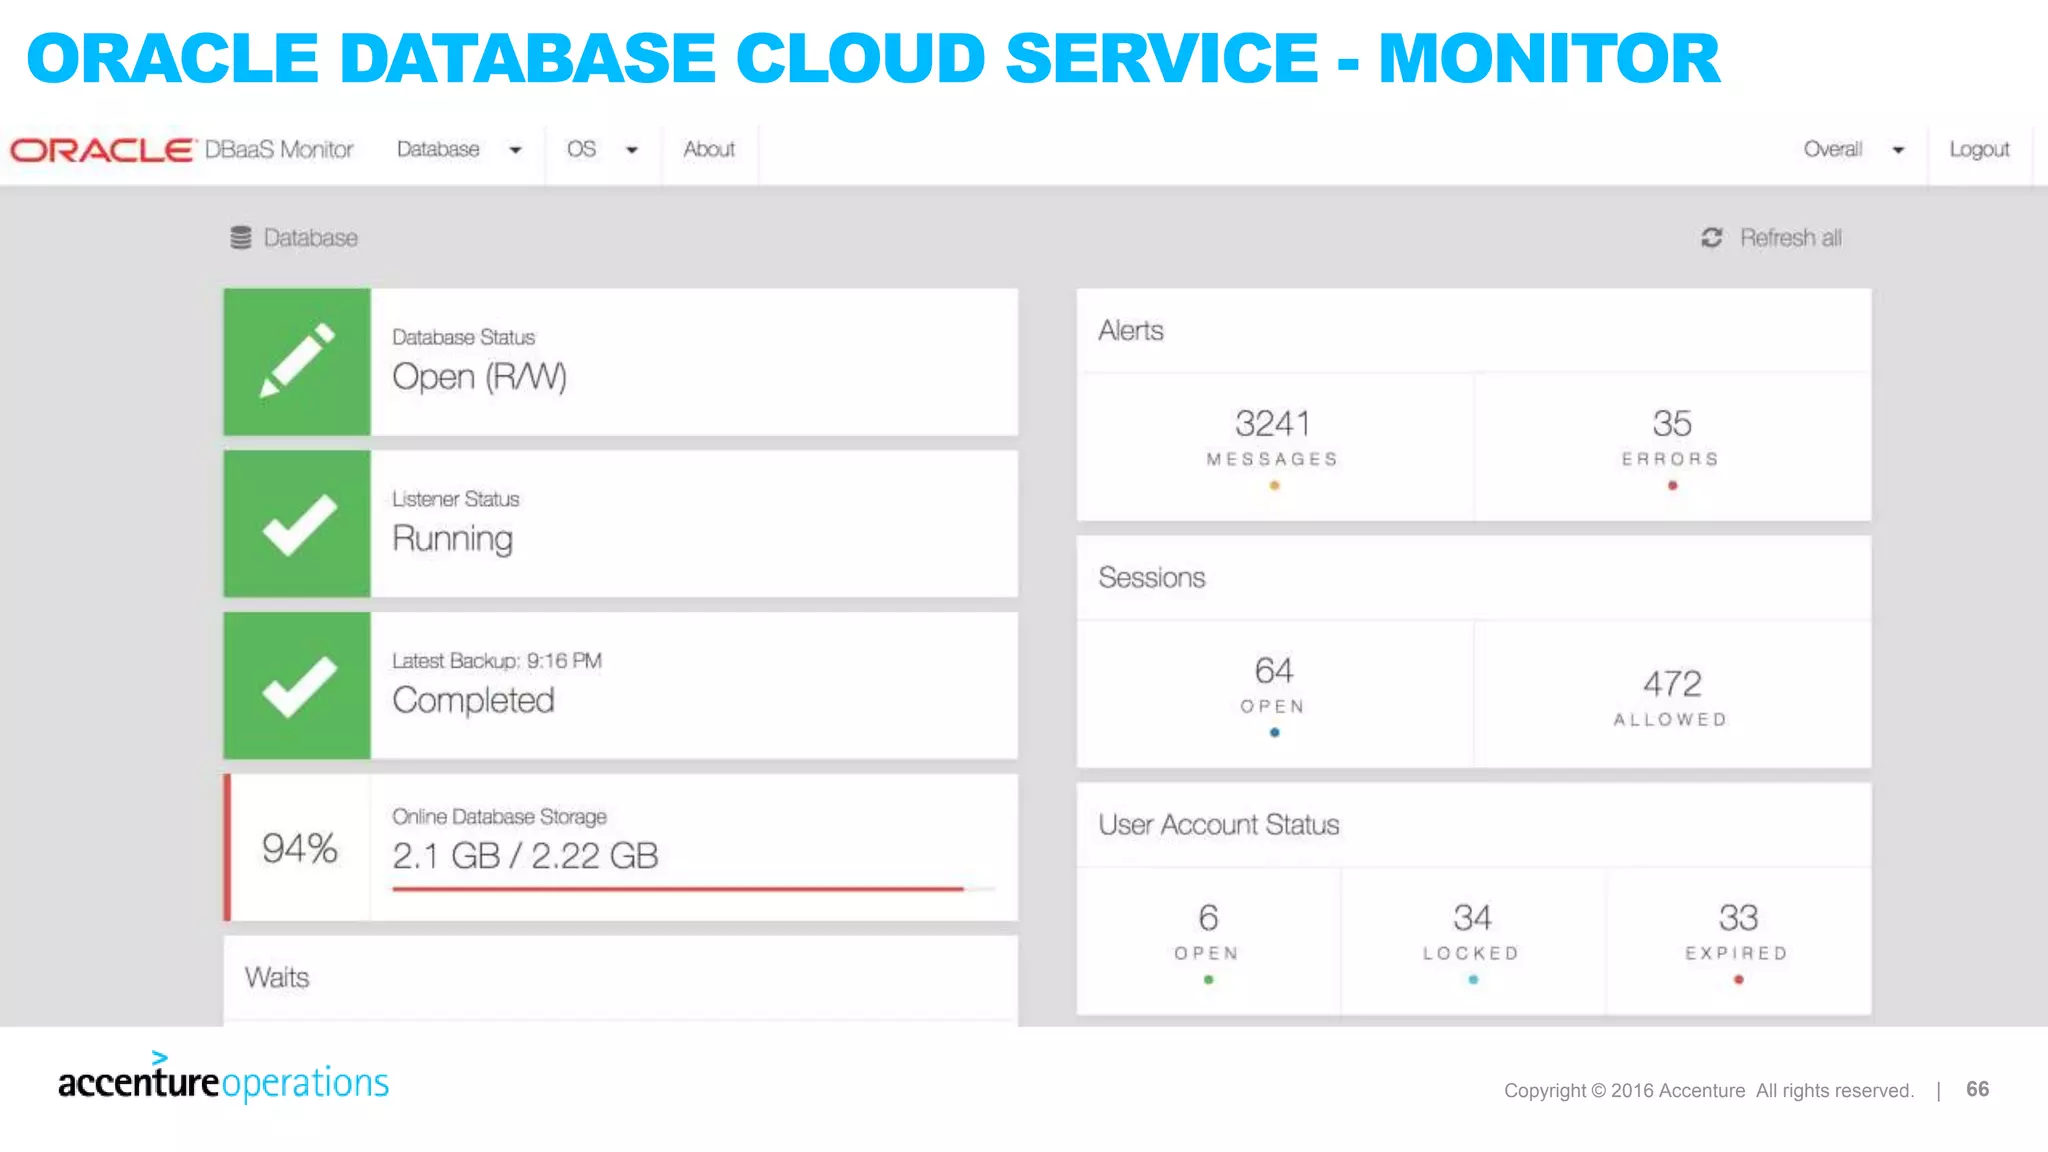Open the Overall view dropdown
This screenshot has height=1152, width=2048.
(x=1855, y=150)
